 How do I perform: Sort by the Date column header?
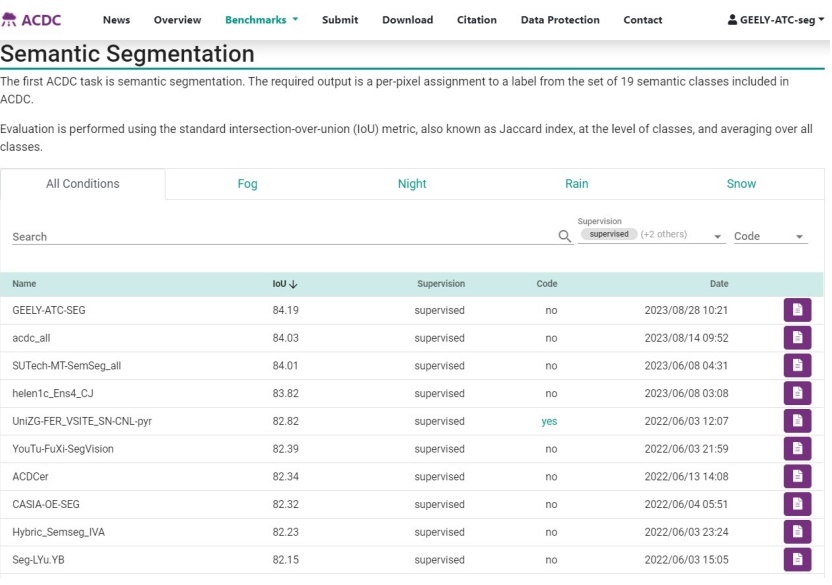pyautogui.click(x=719, y=283)
